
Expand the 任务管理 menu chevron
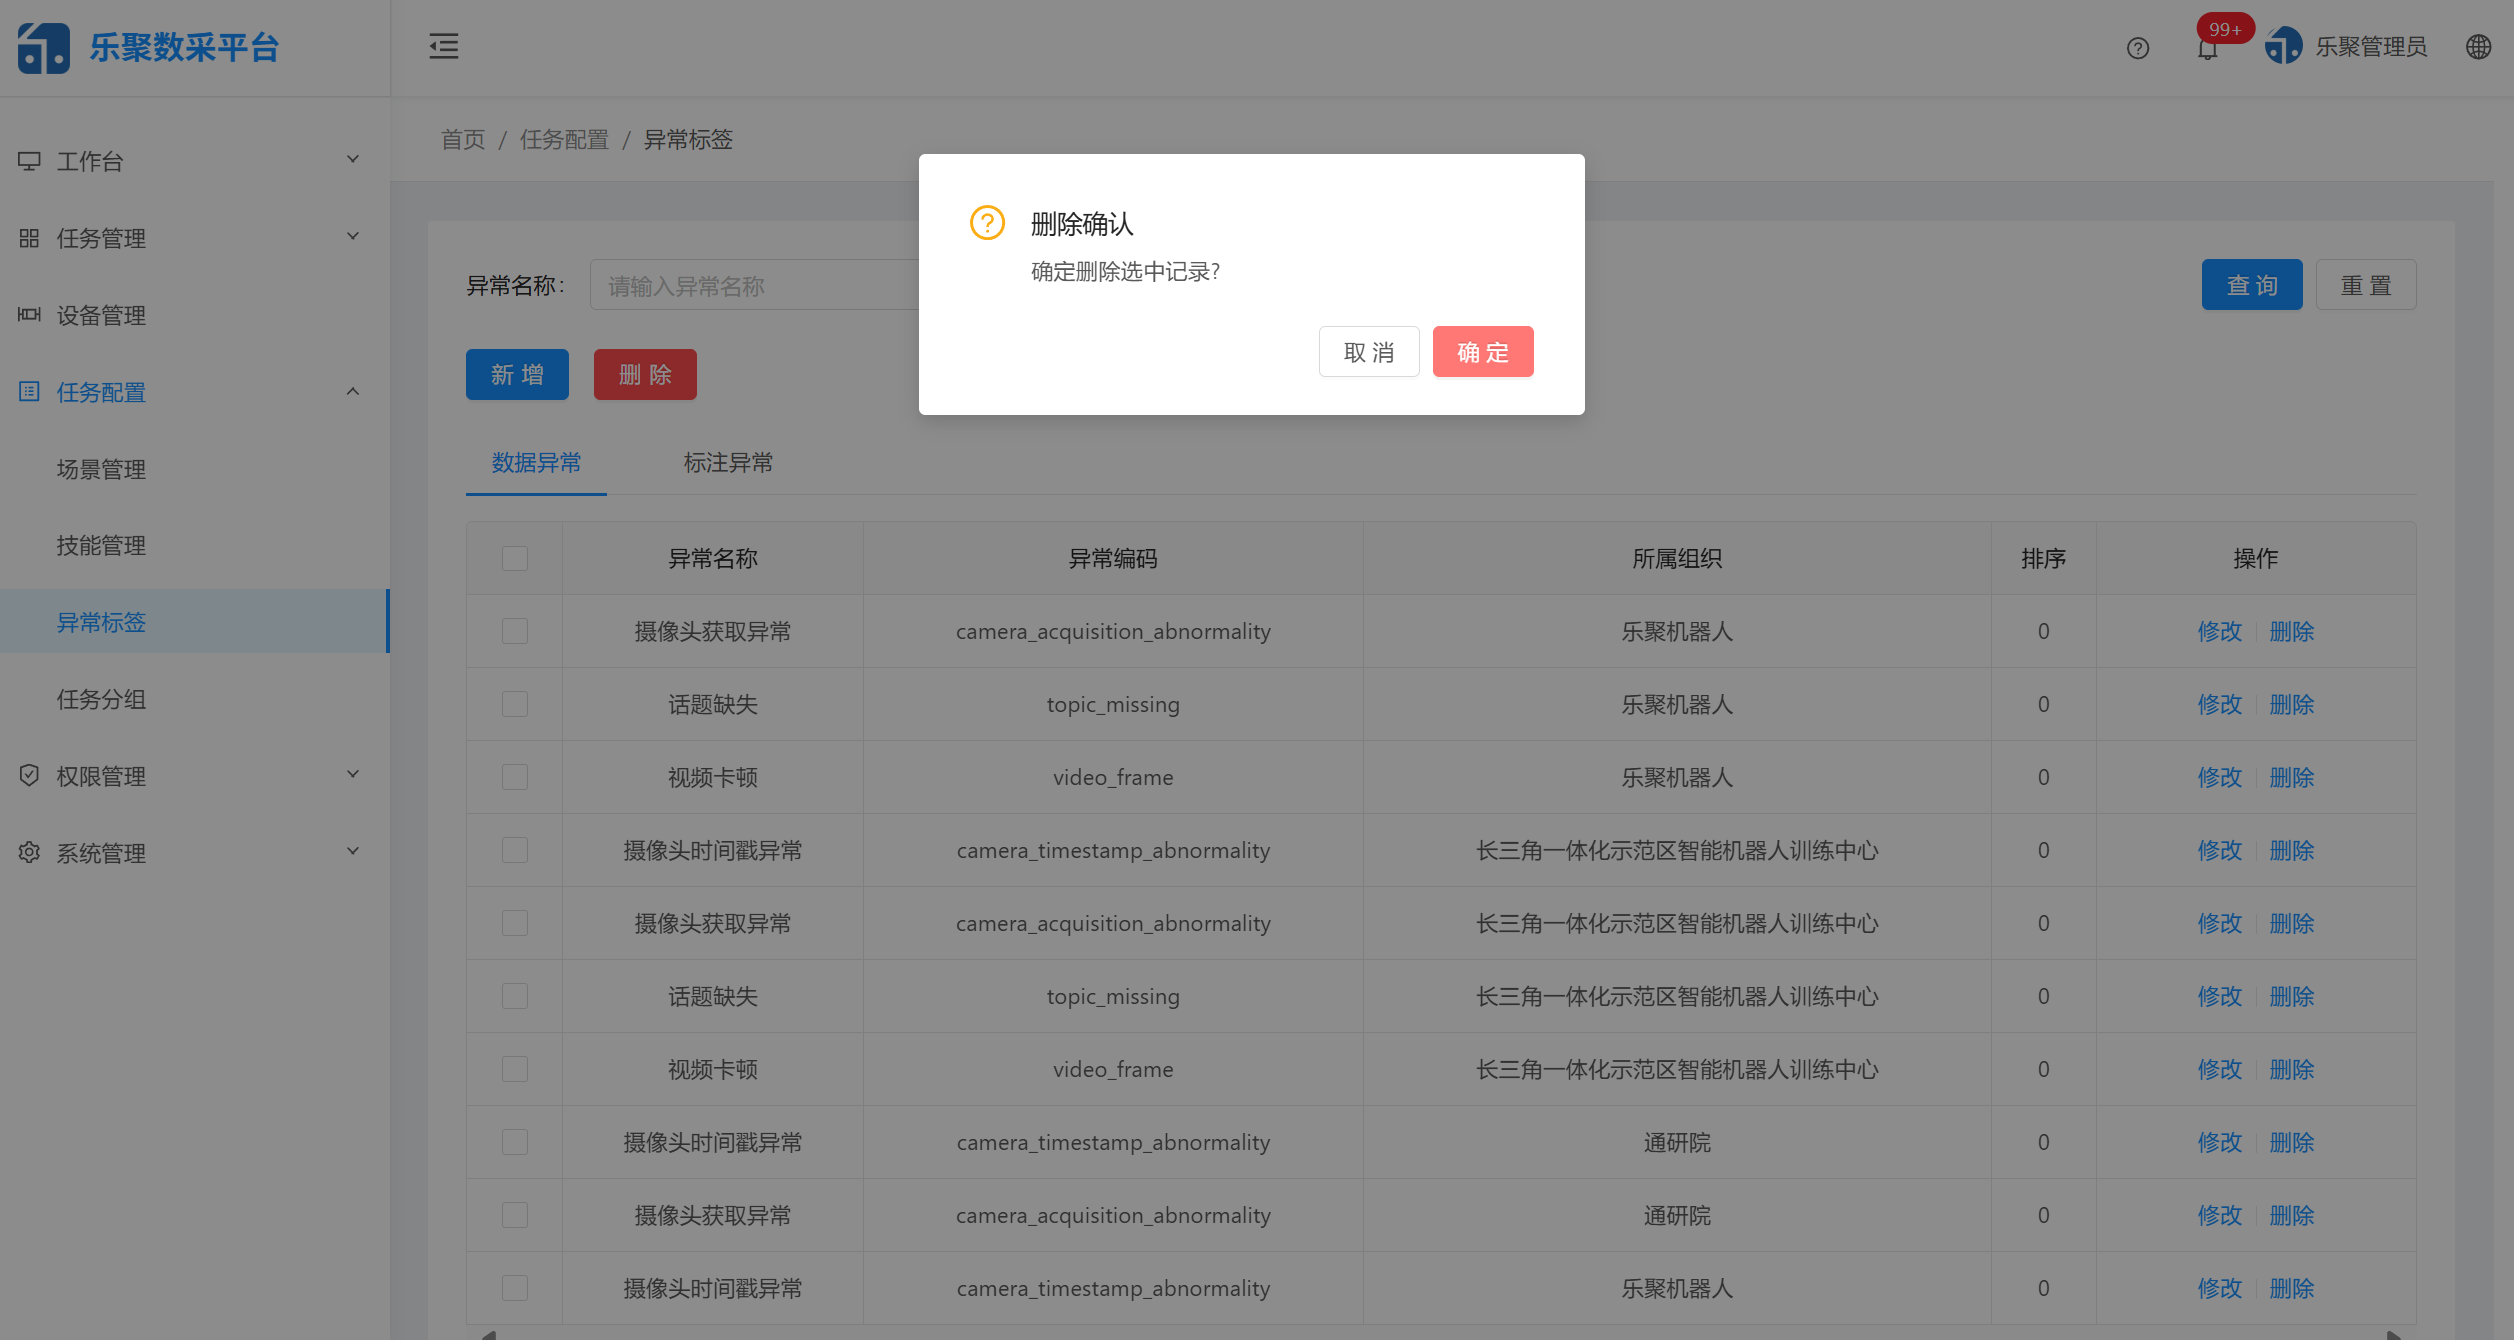[x=352, y=236]
